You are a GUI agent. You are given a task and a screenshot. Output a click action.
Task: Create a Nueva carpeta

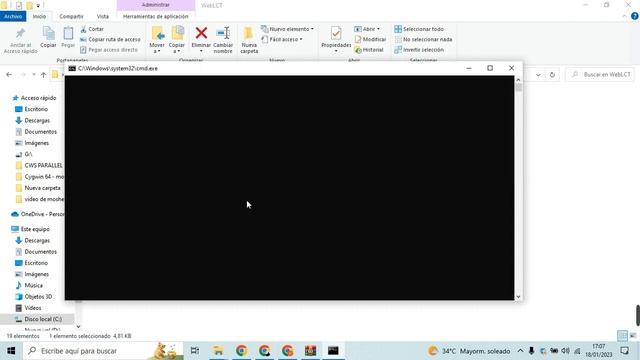(x=249, y=40)
